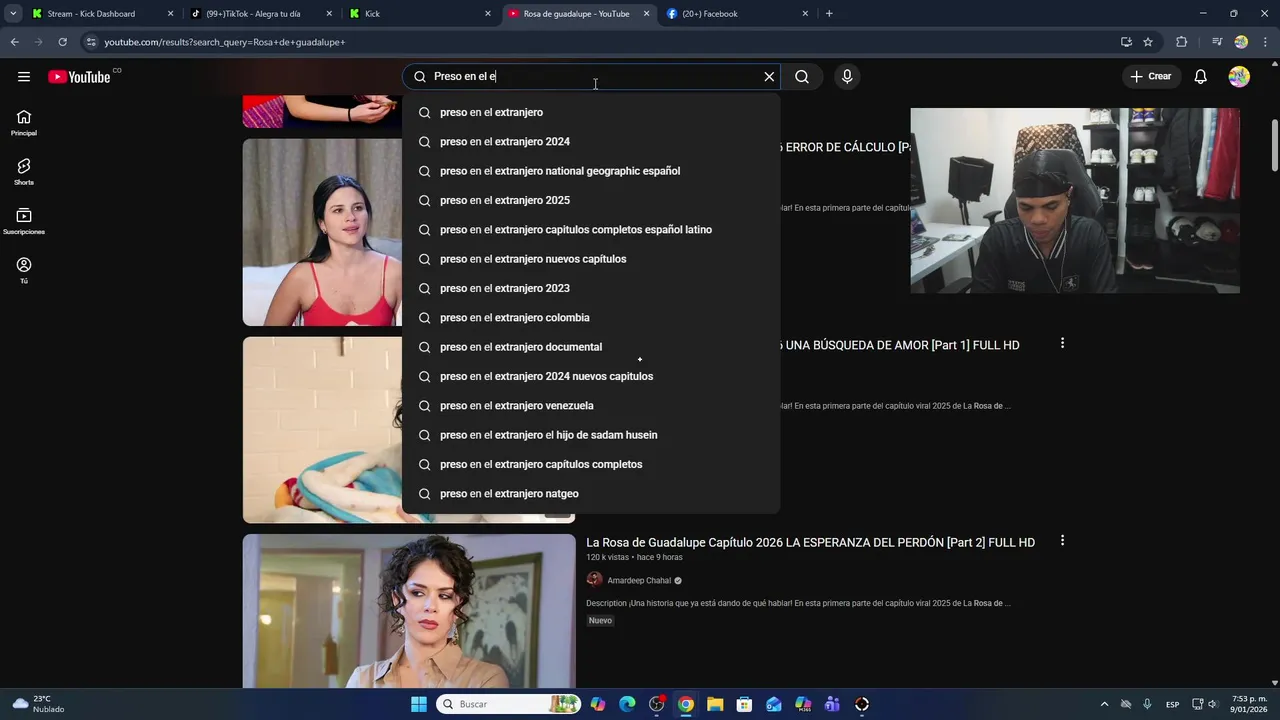Select 'preso en el extranjero documental'
Screen dimensions: 1280x720
click(x=591, y=347)
